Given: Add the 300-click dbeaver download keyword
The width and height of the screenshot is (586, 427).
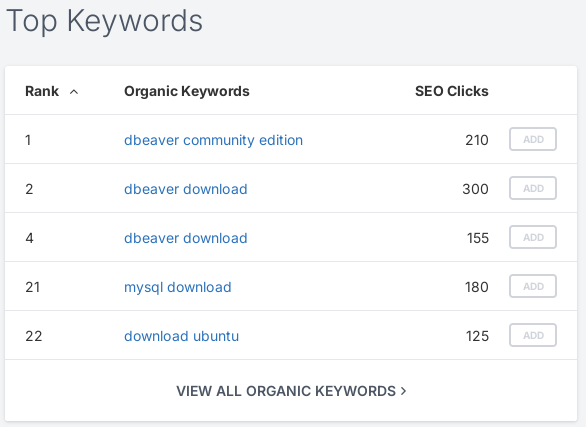Looking at the screenshot, I should [533, 188].
